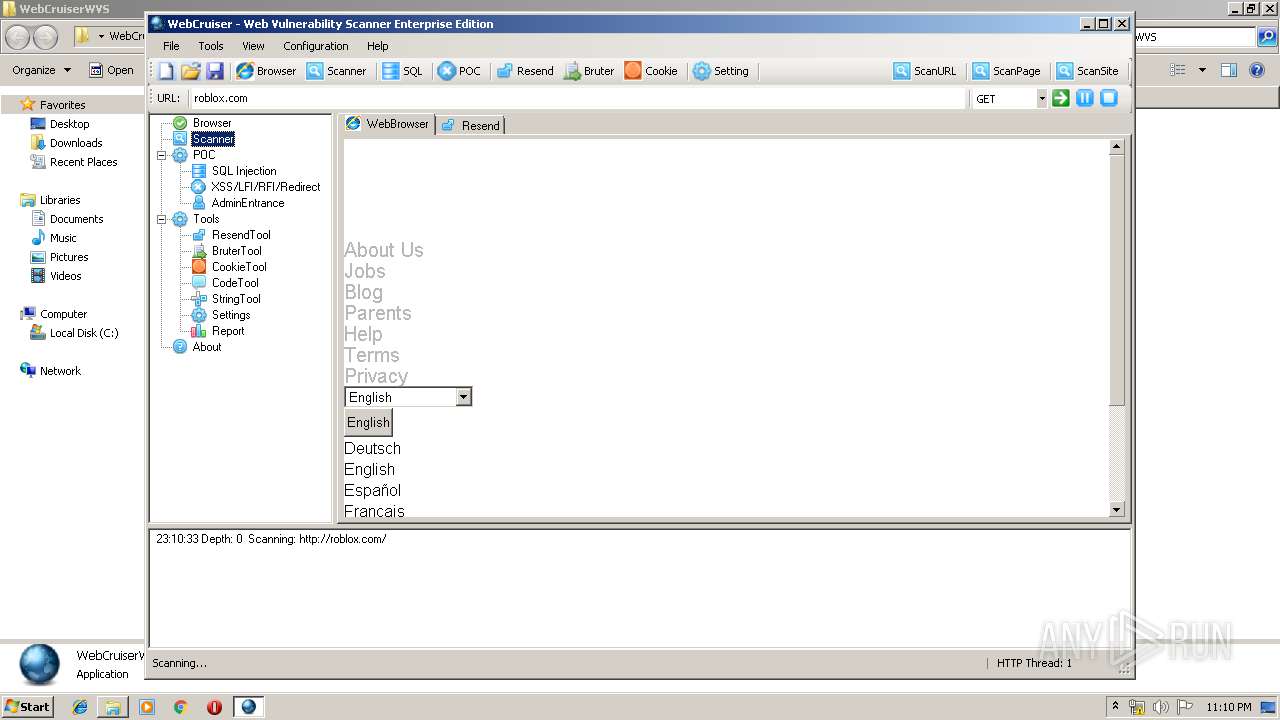Click the browser pane scroll-up arrow
The width and height of the screenshot is (1280, 720).
[1117, 147]
